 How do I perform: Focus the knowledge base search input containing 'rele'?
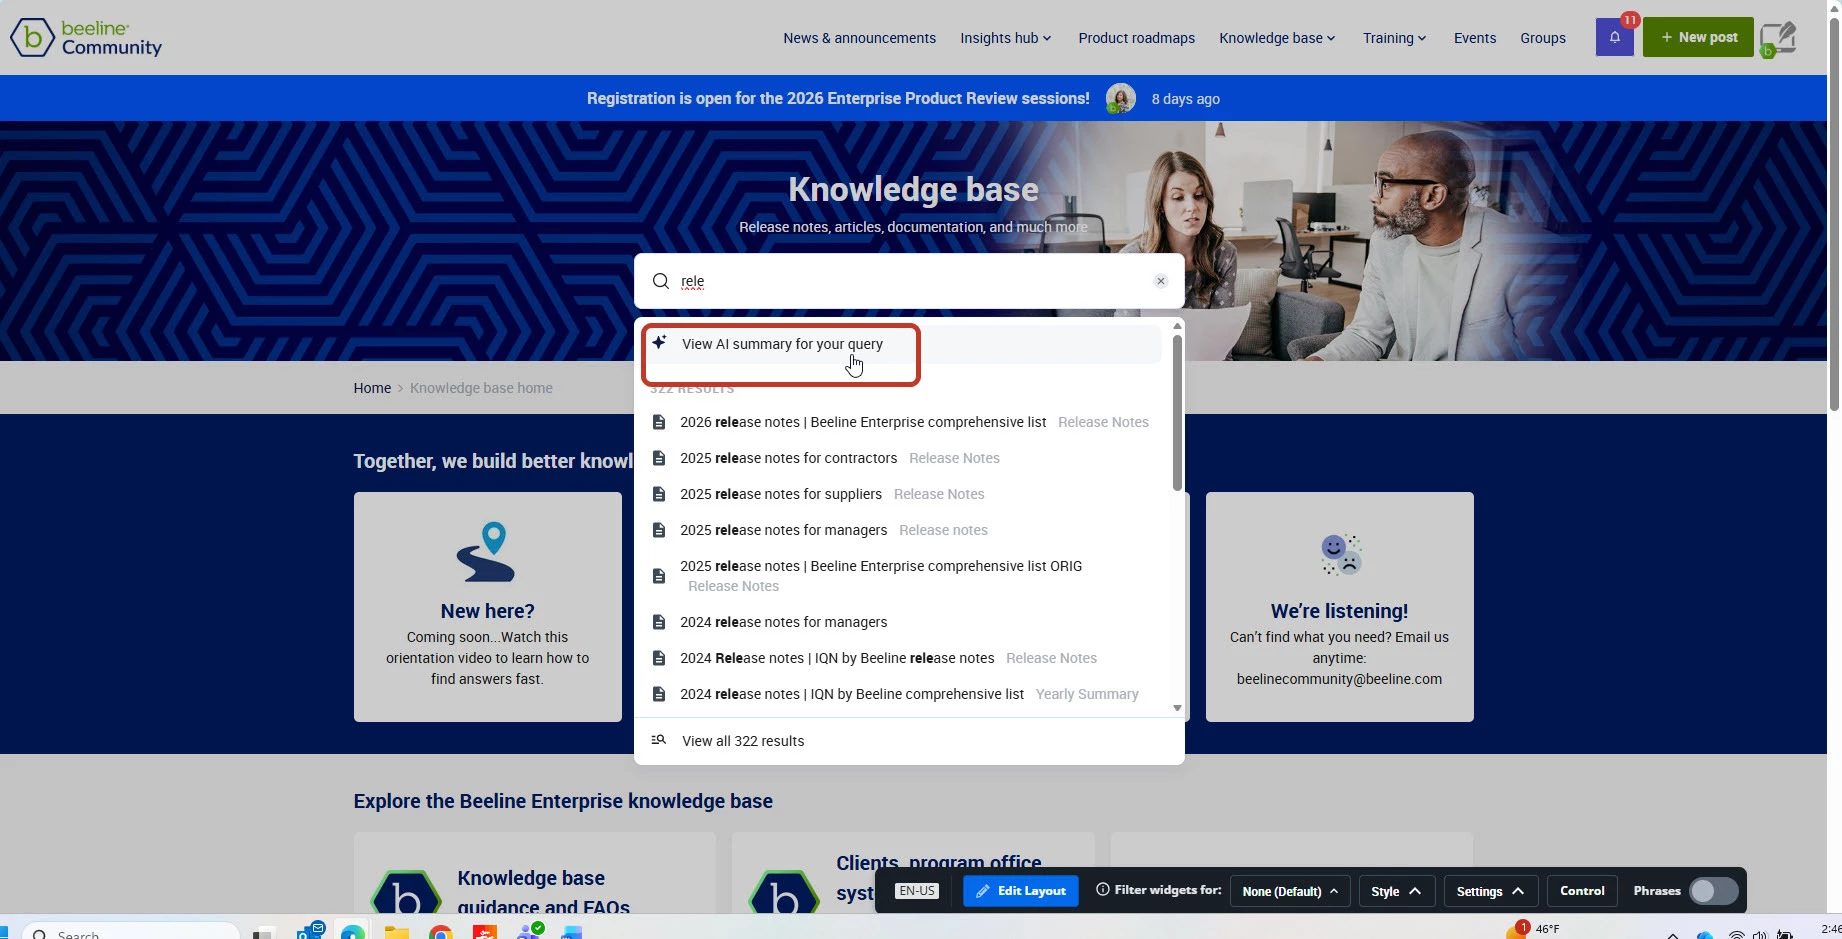pos(909,281)
